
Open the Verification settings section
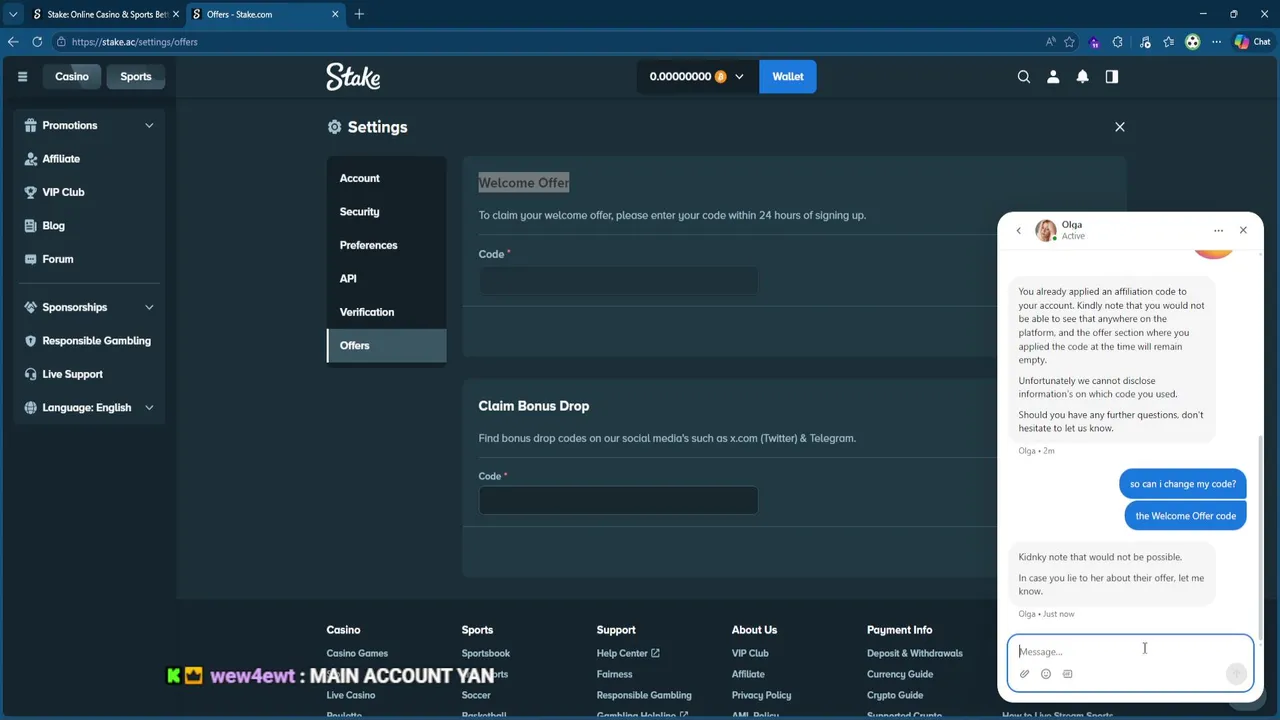click(x=386, y=312)
